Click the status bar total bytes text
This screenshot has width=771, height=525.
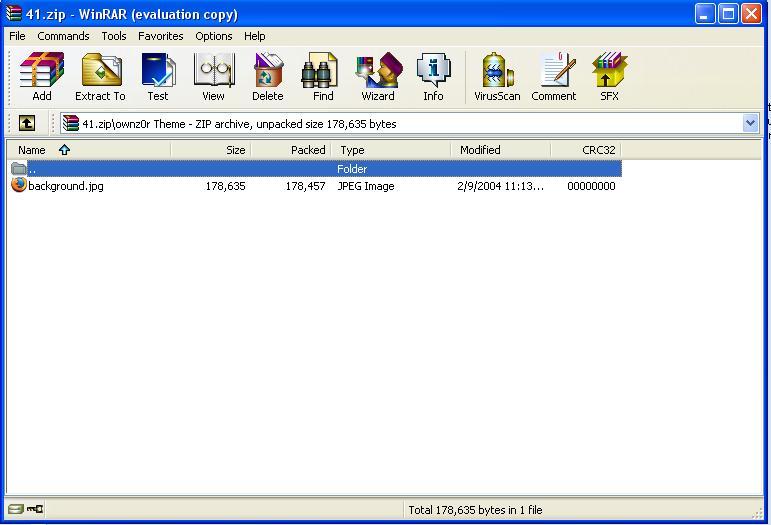(x=475, y=510)
